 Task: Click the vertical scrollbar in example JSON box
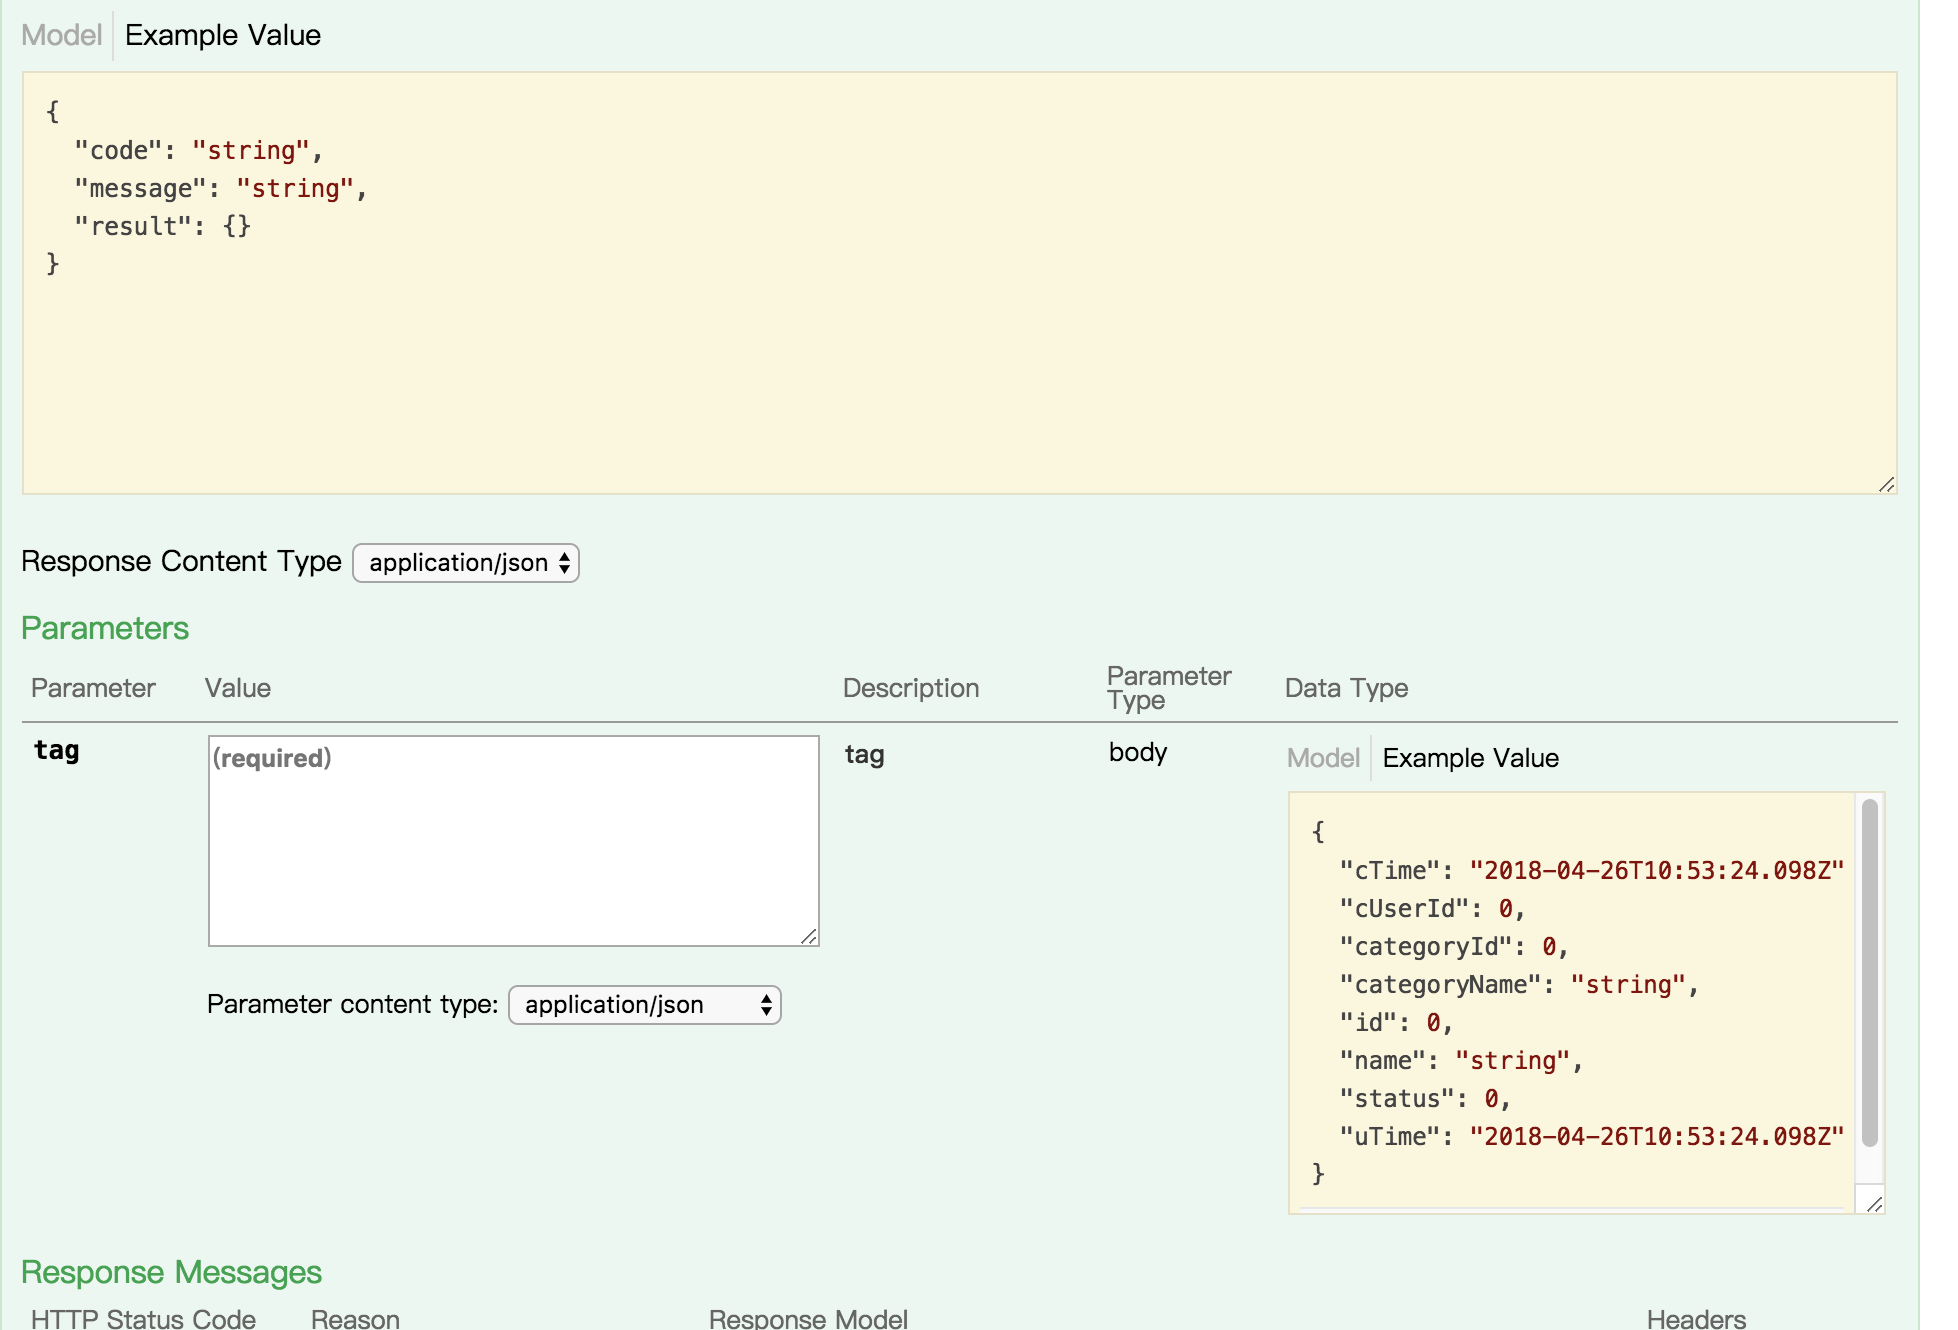pyautogui.click(x=1869, y=970)
